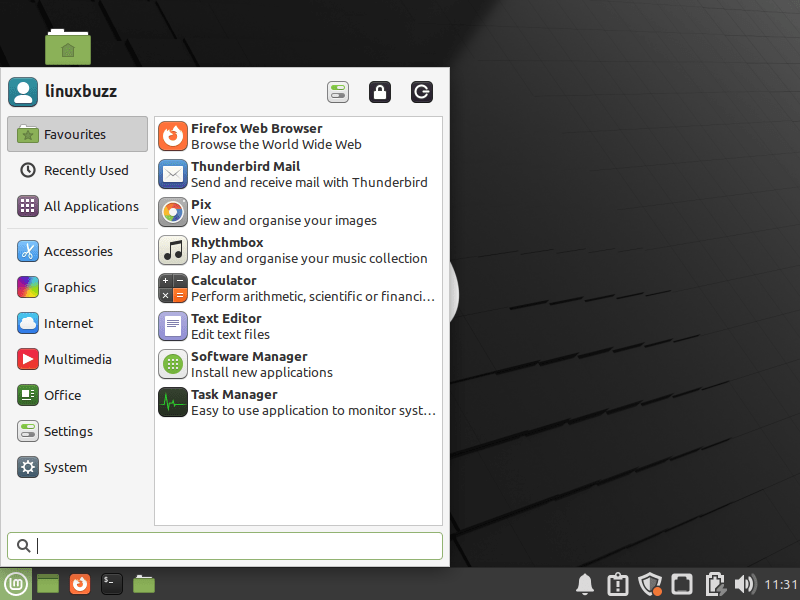This screenshot has width=800, height=600.
Task: Open the volume control in system tray
Action: (745, 583)
